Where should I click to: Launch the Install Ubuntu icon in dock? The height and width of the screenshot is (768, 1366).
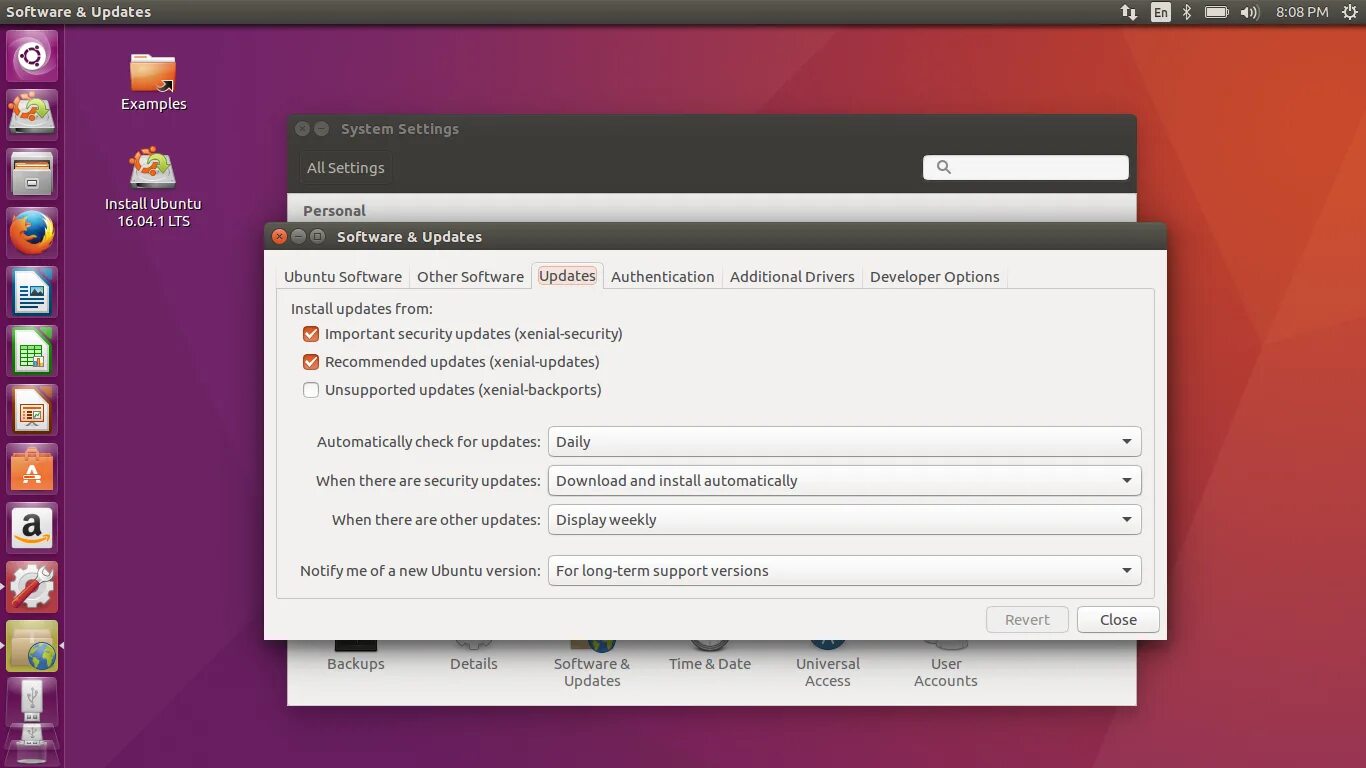click(32, 114)
